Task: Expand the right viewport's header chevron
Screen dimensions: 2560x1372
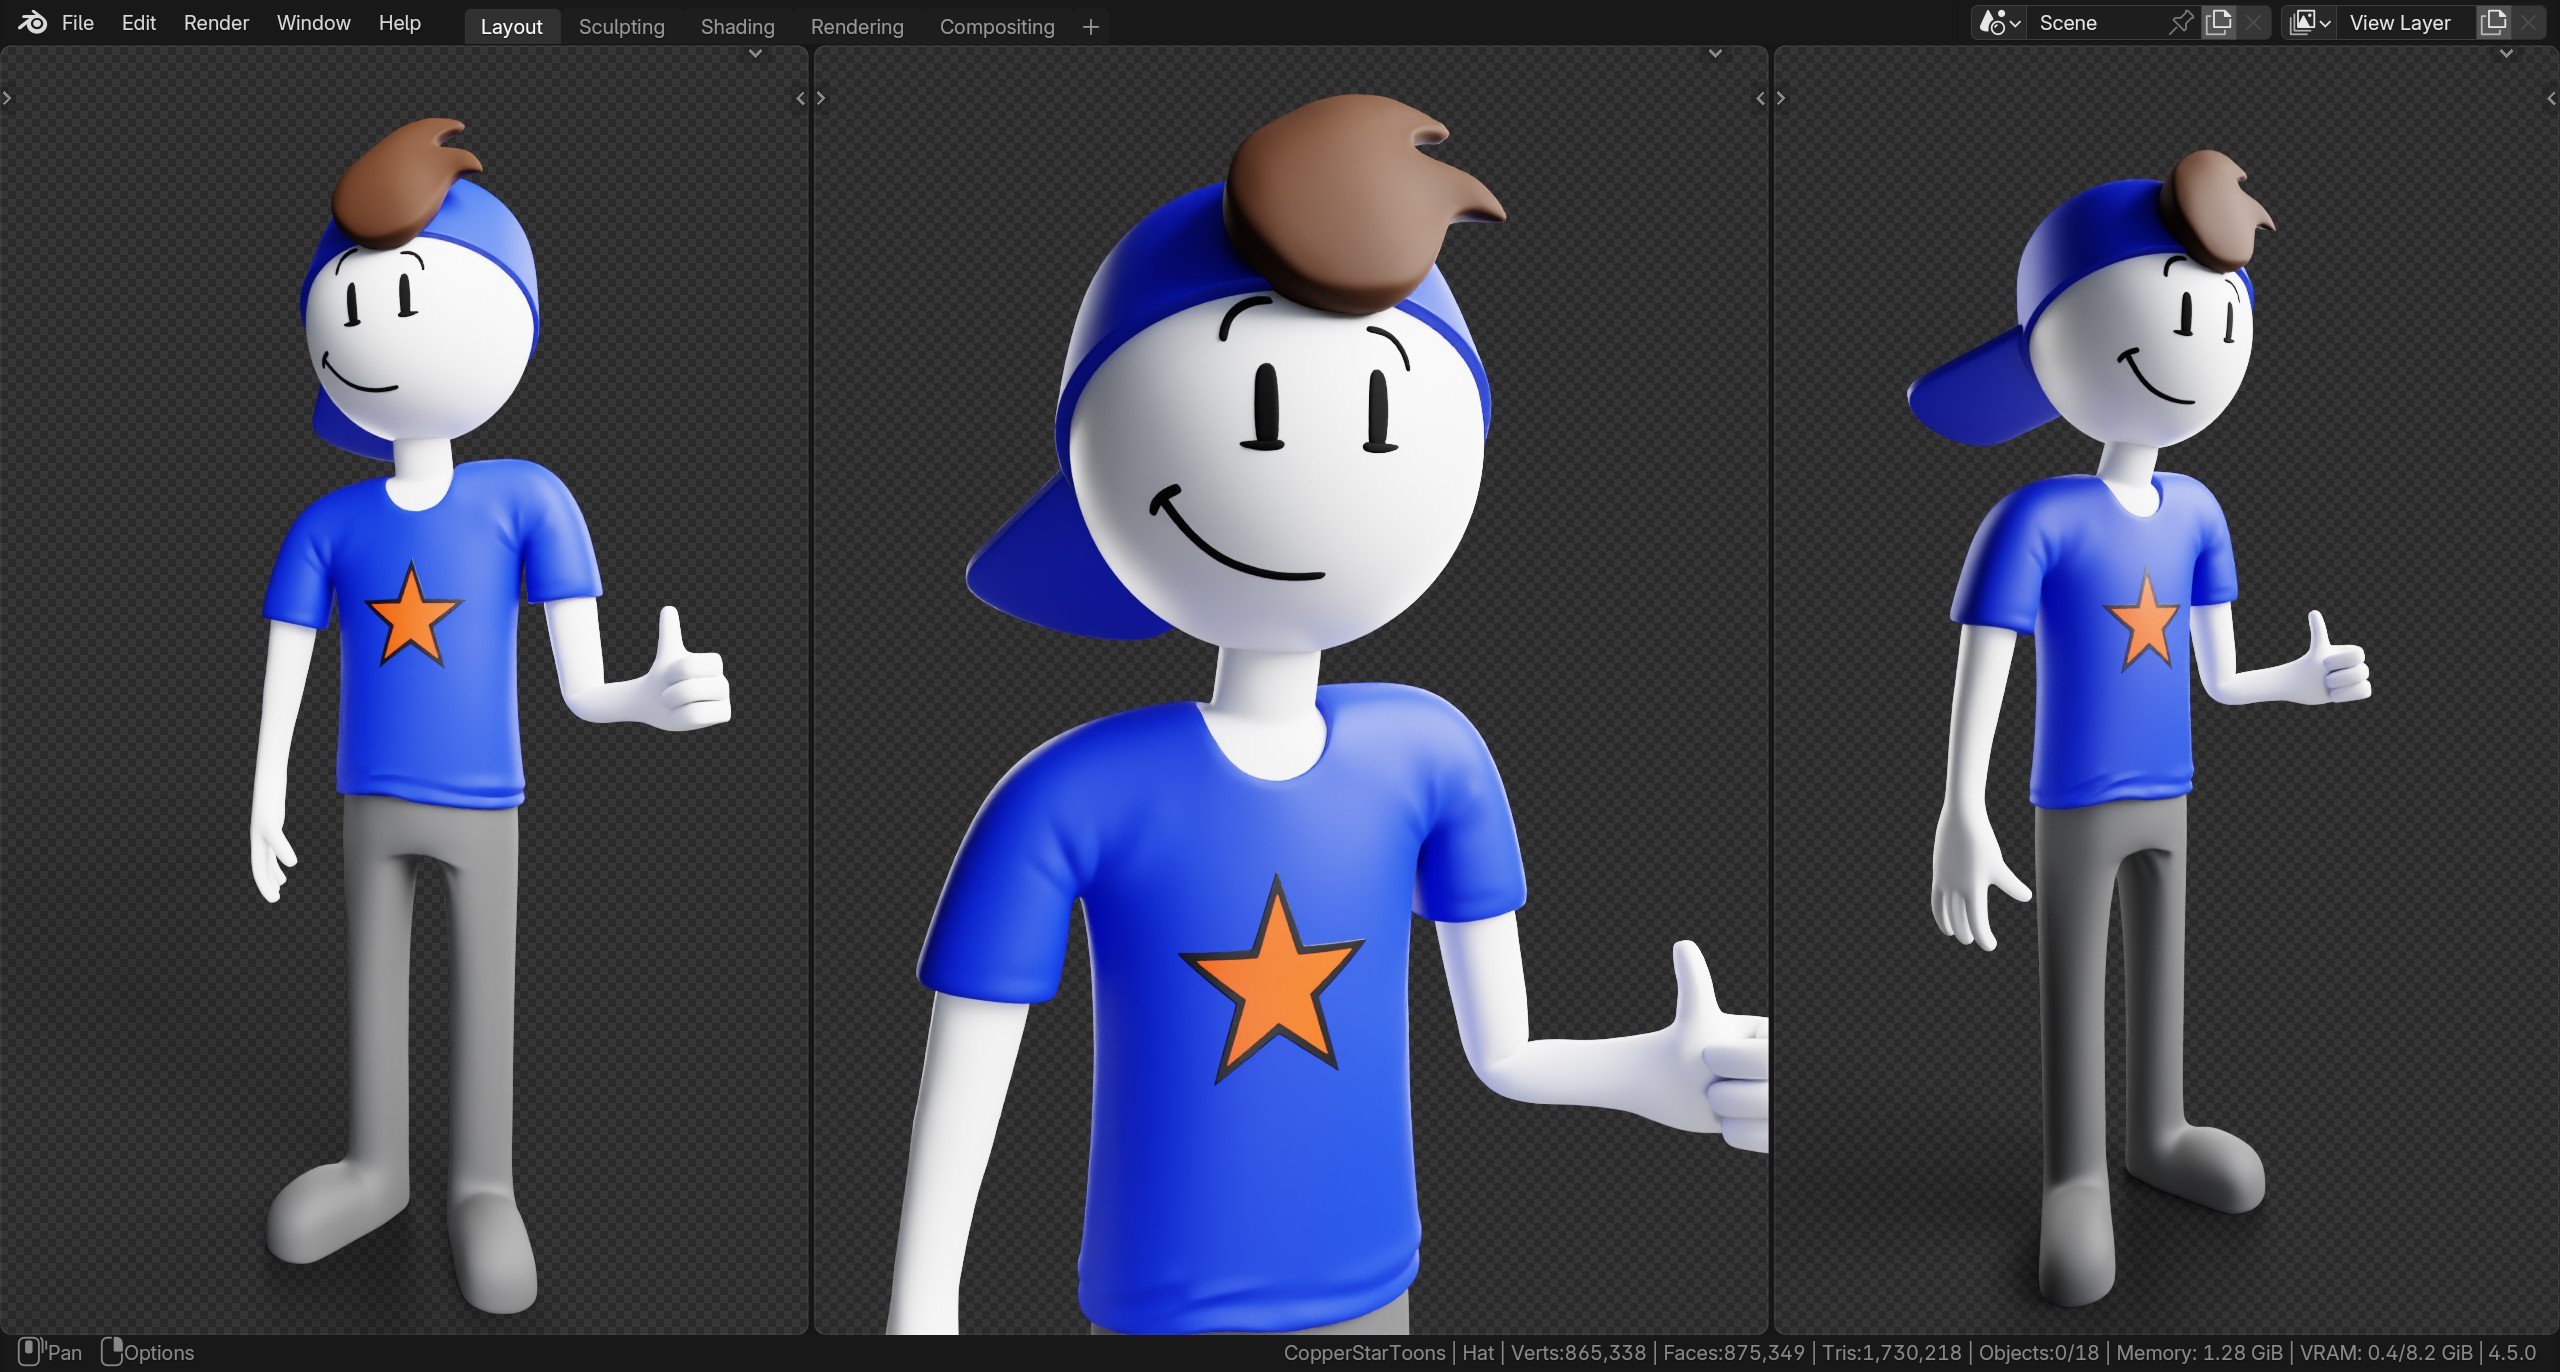Action: [x=2505, y=54]
